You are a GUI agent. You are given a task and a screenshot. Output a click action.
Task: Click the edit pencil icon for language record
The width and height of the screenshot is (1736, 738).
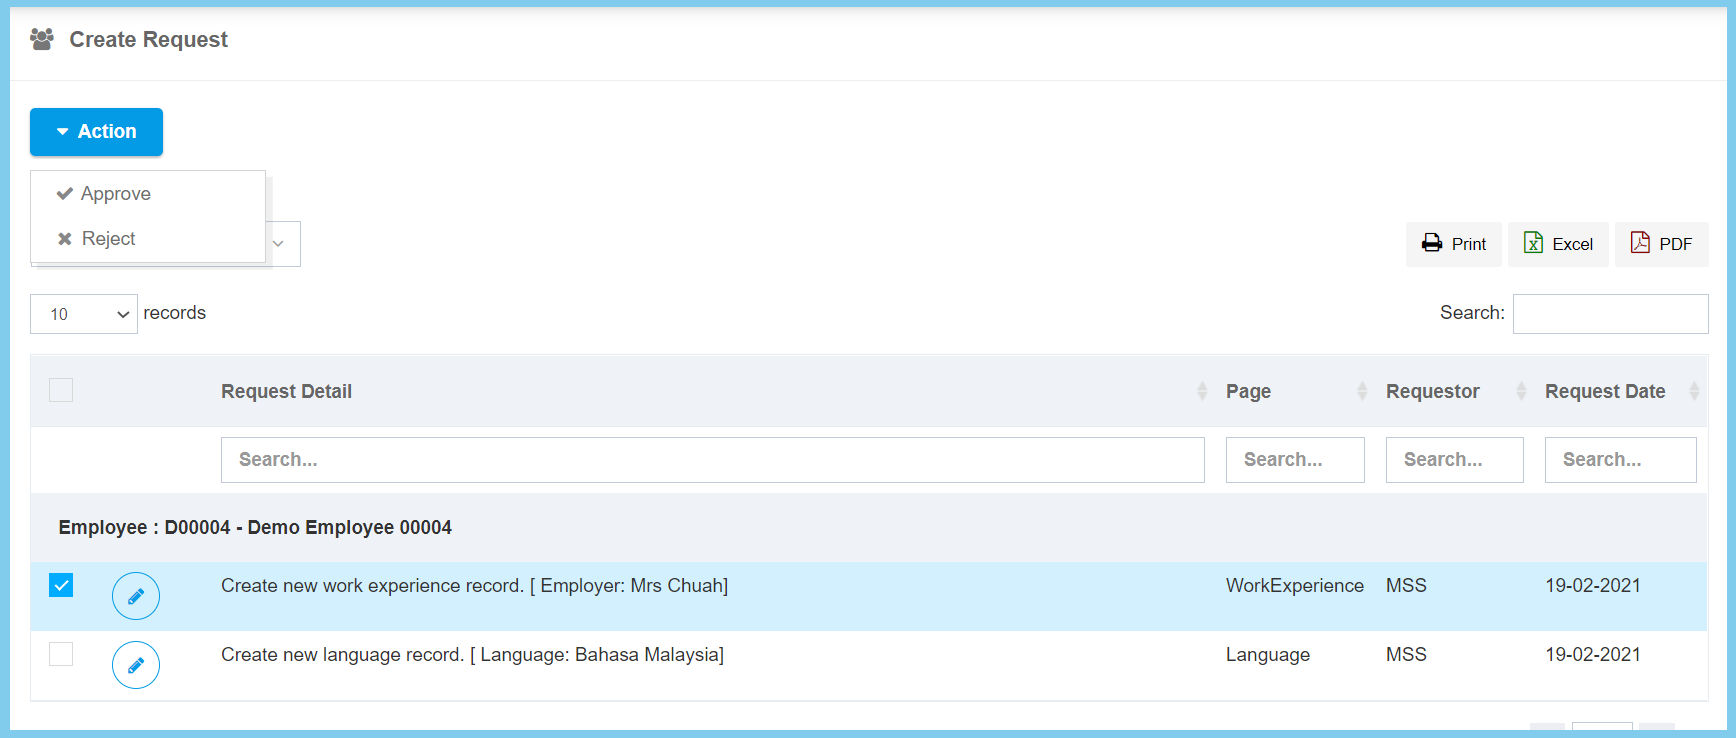tap(136, 665)
